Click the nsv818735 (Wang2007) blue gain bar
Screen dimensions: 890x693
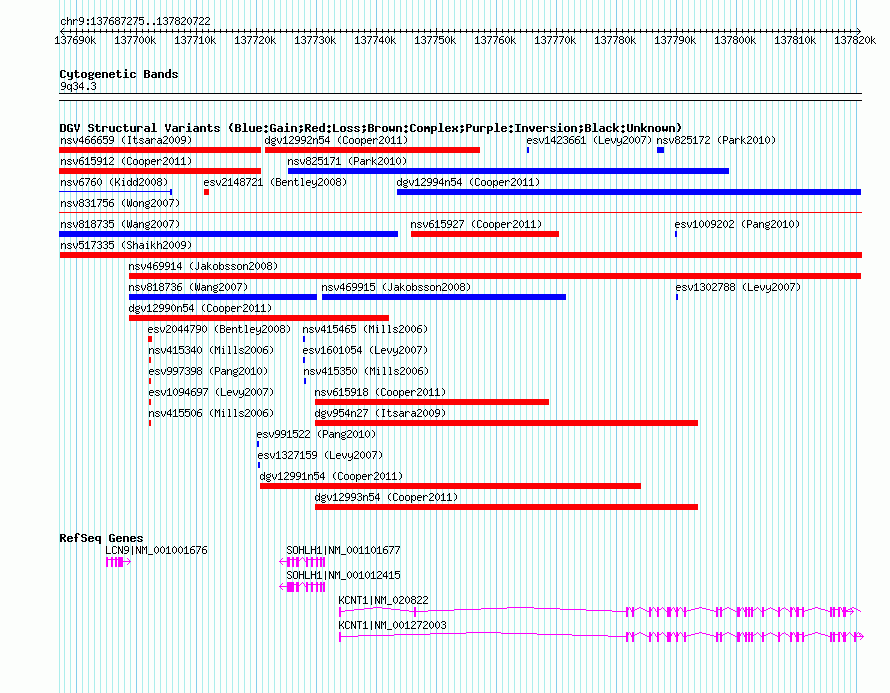pyautogui.click(x=229, y=234)
